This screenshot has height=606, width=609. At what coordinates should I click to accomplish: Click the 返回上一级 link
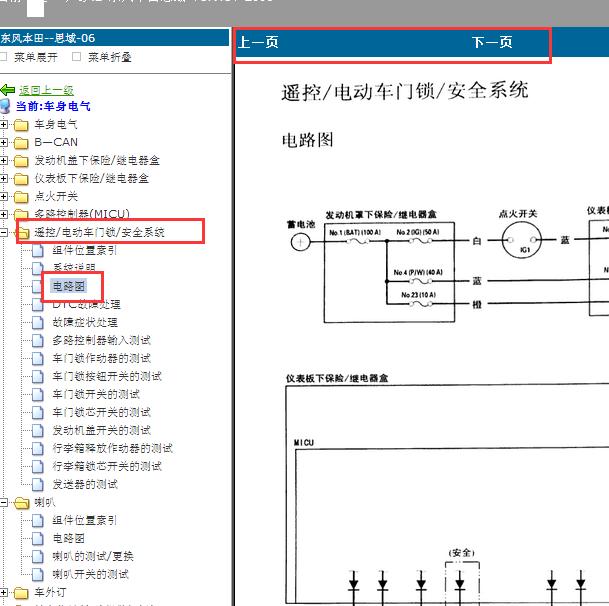[x=46, y=91]
